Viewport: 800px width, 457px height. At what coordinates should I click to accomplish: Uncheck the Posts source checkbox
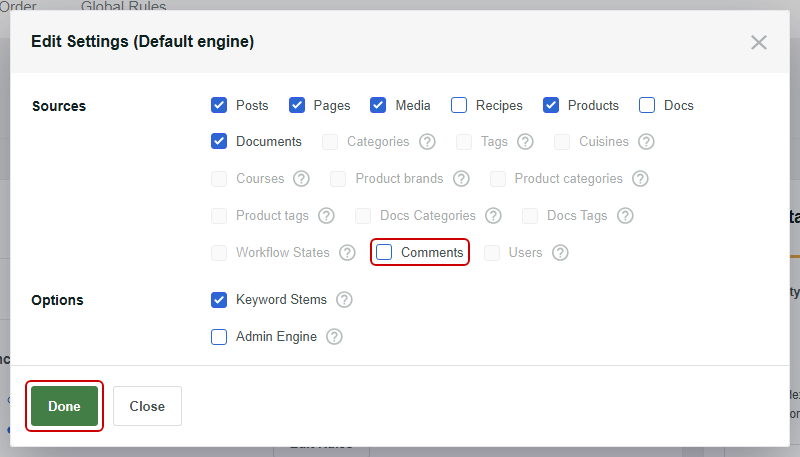click(219, 105)
